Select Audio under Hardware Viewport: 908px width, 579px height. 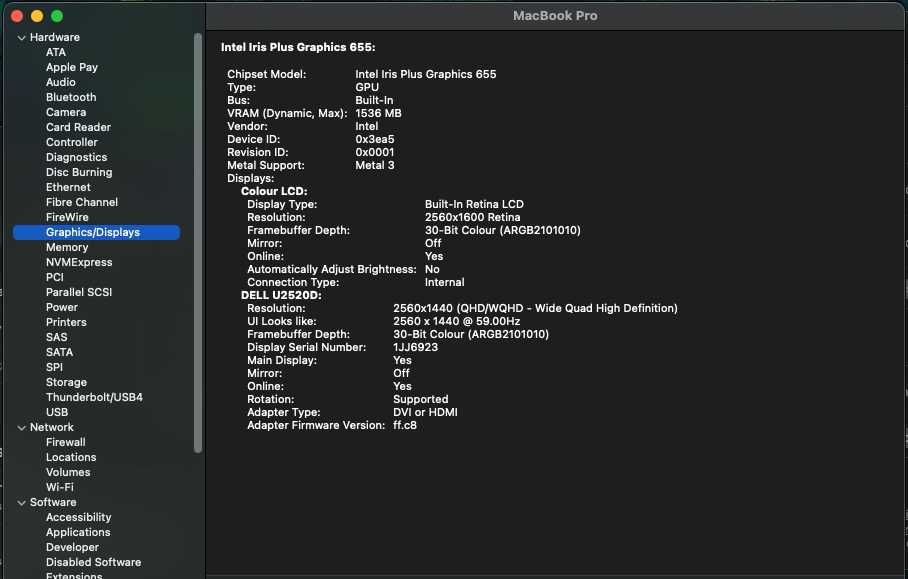pyautogui.click(x=60, y=82)
